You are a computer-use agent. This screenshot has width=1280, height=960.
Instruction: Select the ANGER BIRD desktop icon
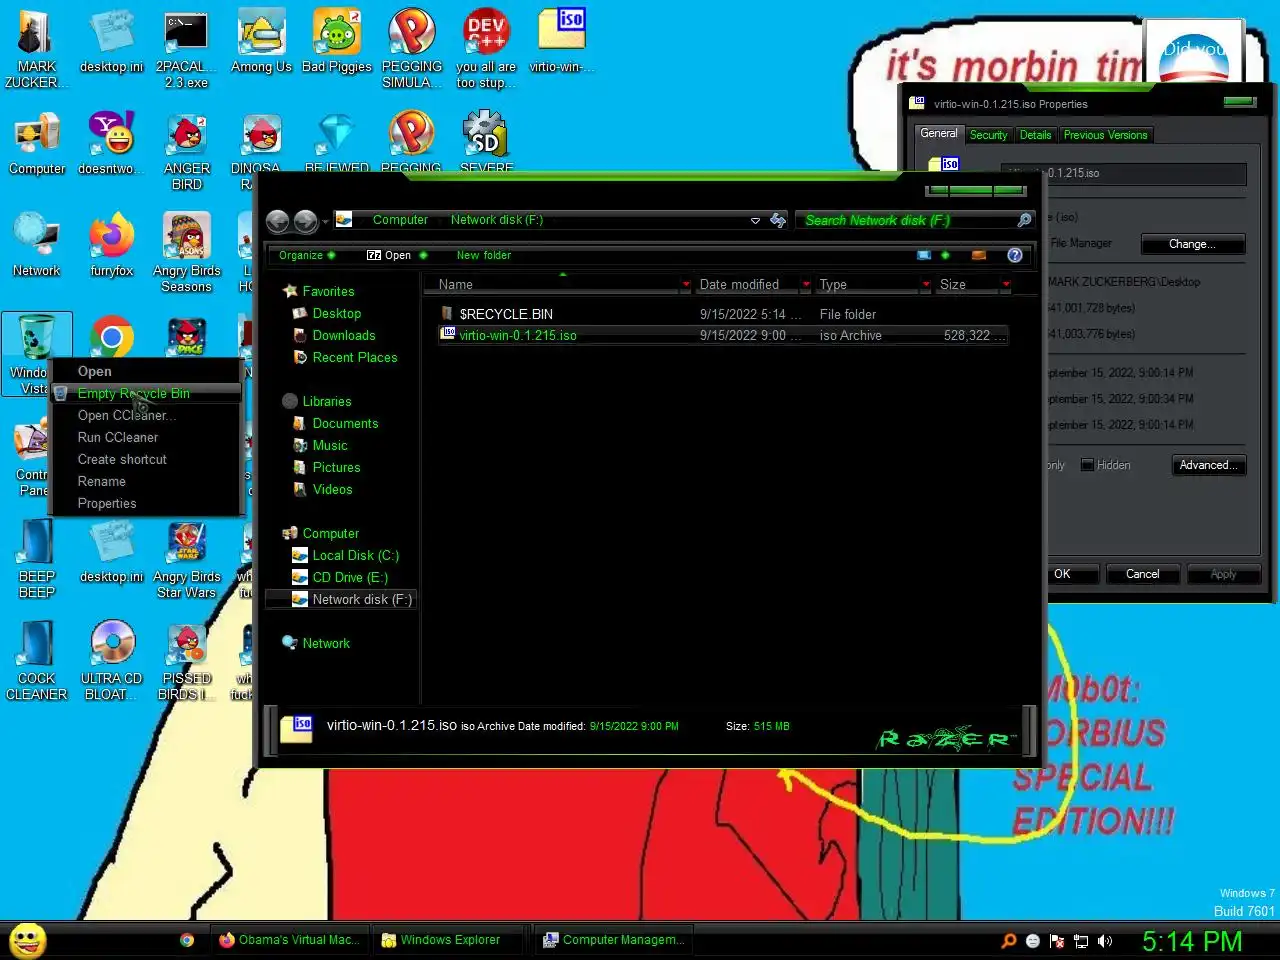click(186, 152)
